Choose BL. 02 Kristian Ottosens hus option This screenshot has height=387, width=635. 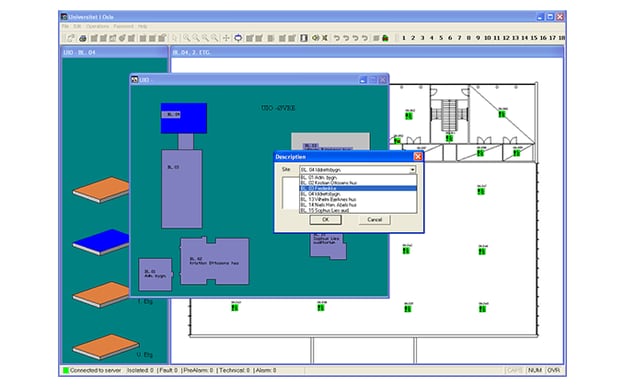328,183
